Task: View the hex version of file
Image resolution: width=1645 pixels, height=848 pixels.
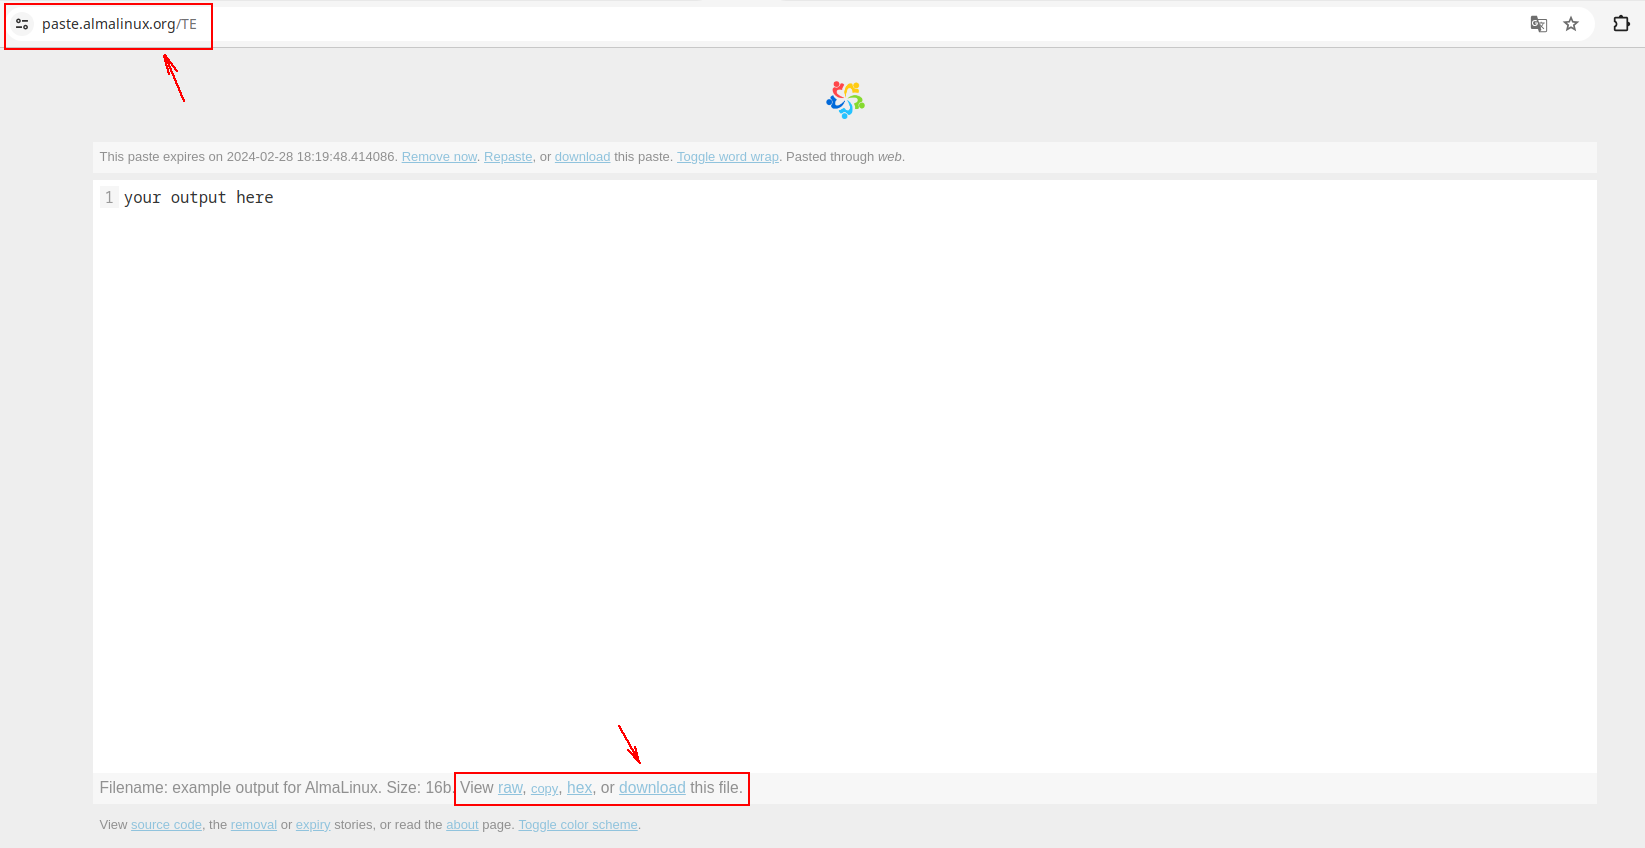Action: click(579, 788)
